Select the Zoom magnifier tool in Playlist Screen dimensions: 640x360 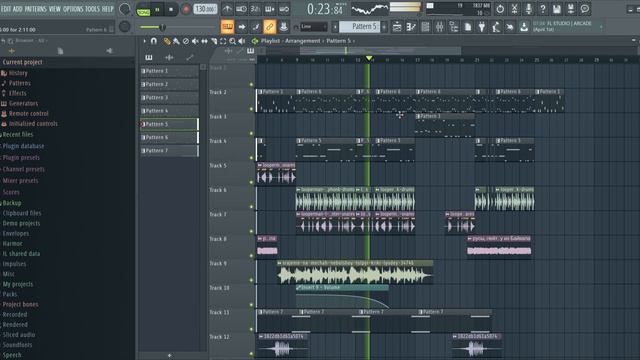(x=233, y=41)
